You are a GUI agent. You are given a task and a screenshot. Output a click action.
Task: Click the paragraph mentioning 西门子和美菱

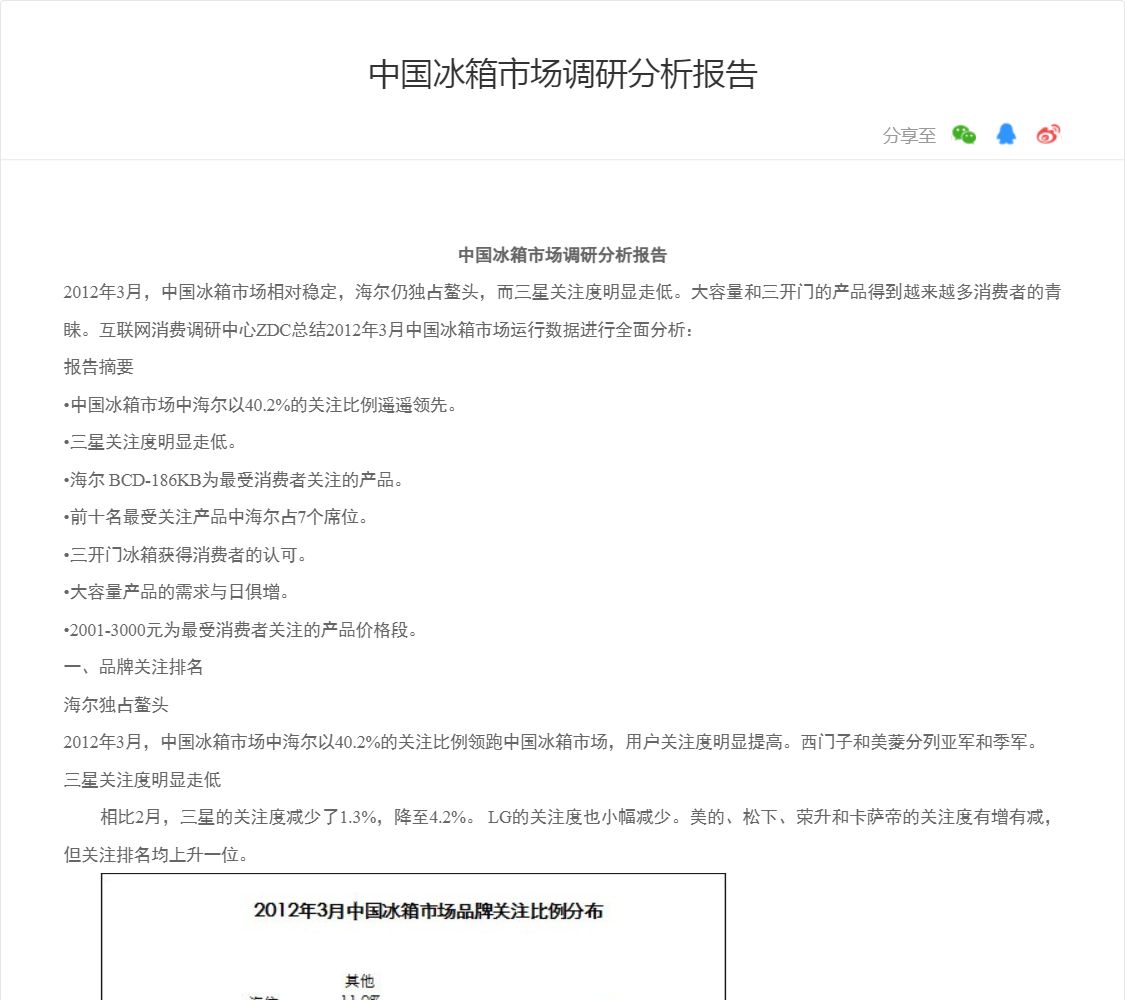(551, 742)
